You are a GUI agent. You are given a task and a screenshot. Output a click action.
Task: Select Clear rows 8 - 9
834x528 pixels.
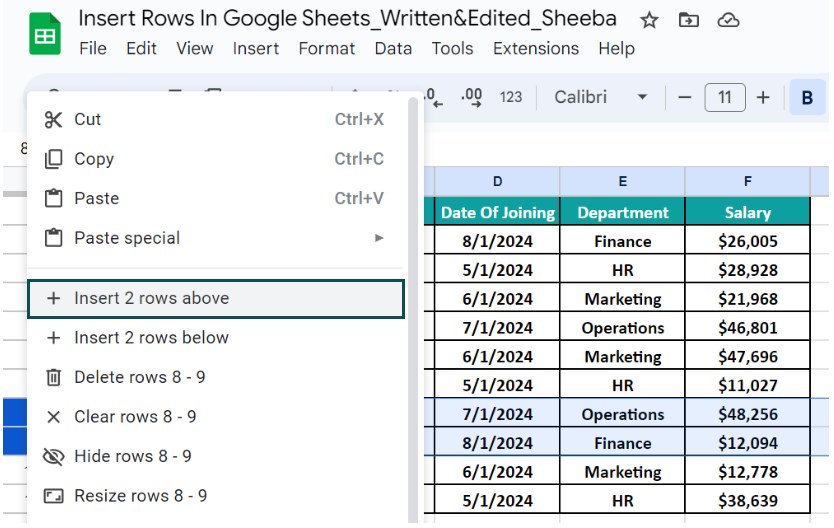pos(215,416)
